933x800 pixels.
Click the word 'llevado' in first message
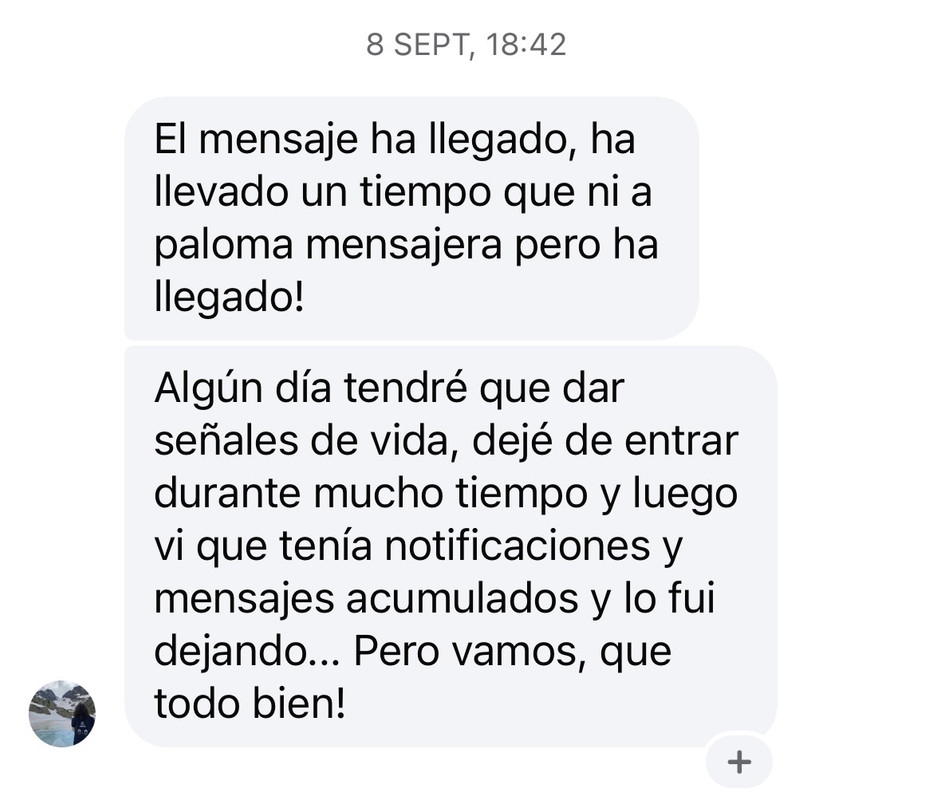point(221,193)
